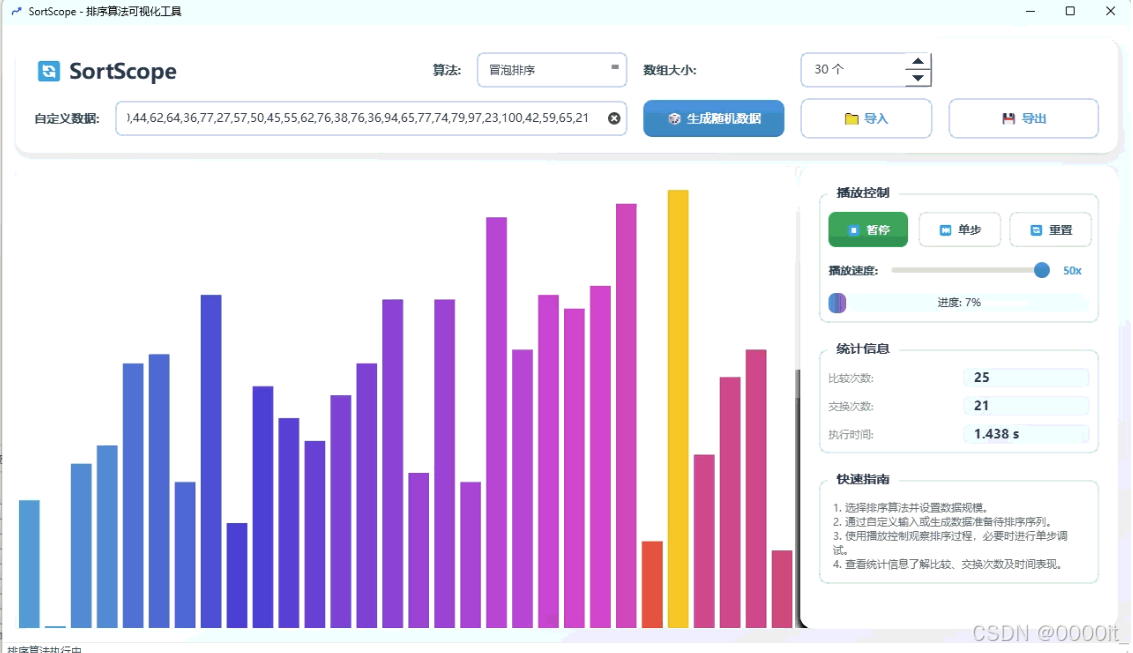Click the tall yellow highlighted bar
Viewport: 1133px width, 653px height.
(x=678, y=409)
